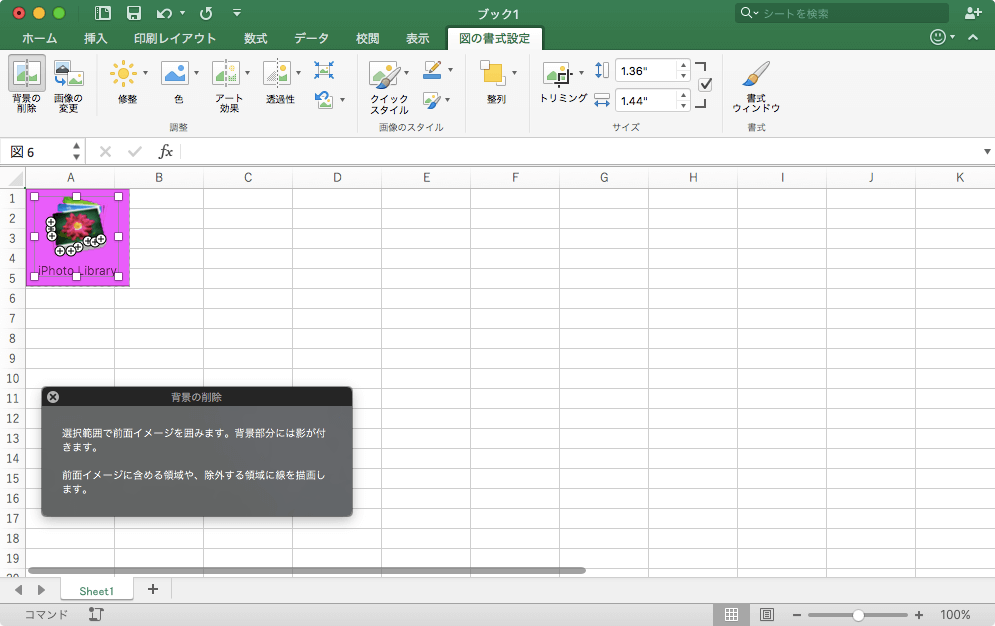995x626 pixels.
Task: Click the Remove Background (背景の削除) icon
Action: [27, 74]
